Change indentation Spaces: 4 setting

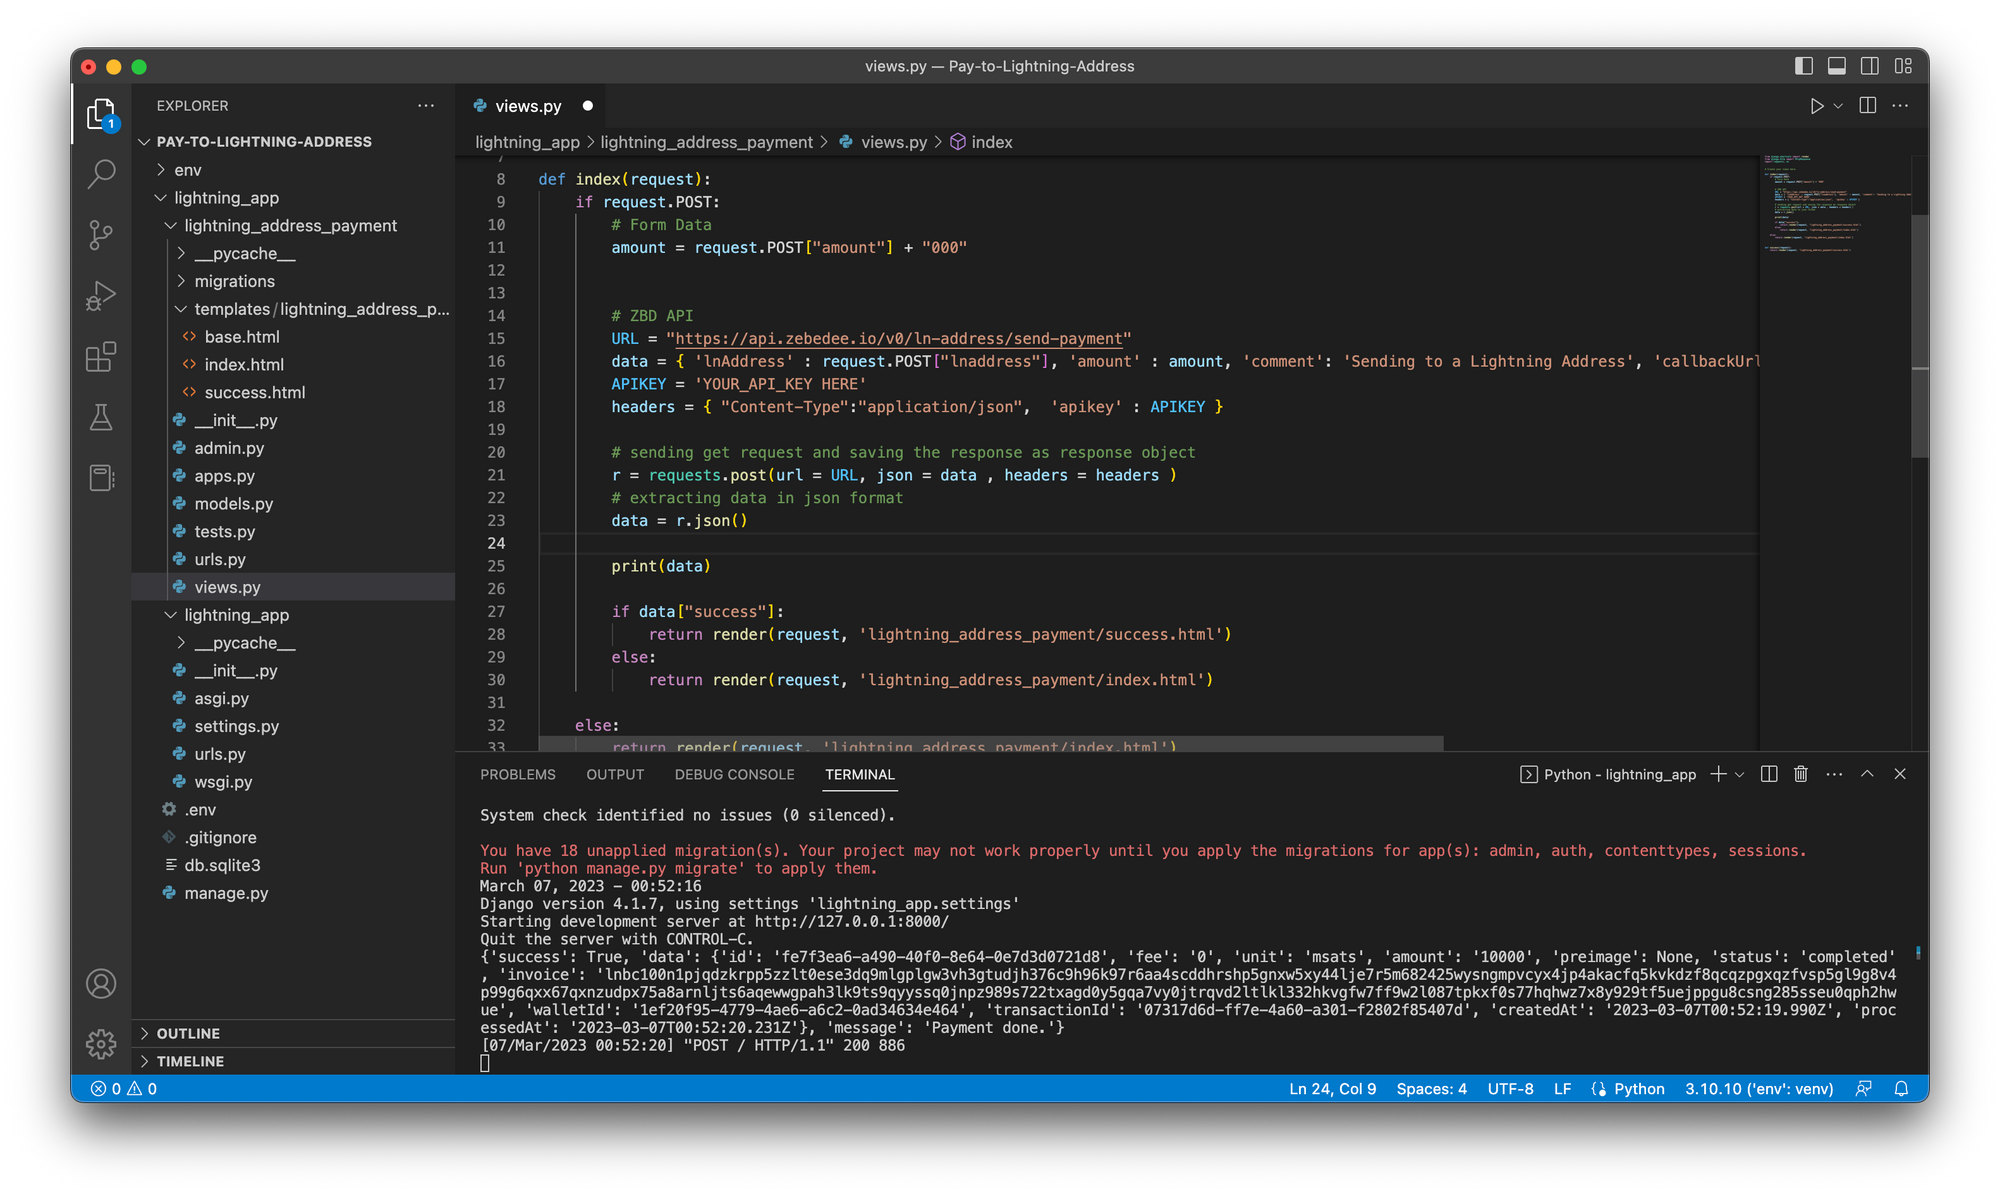(1431, 1089)
